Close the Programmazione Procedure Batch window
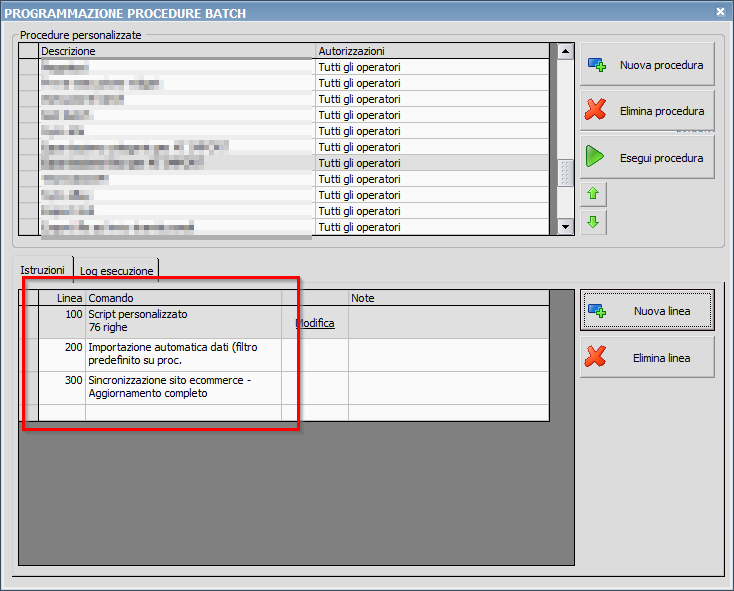734x591 pixels. [x=721, y=12]
